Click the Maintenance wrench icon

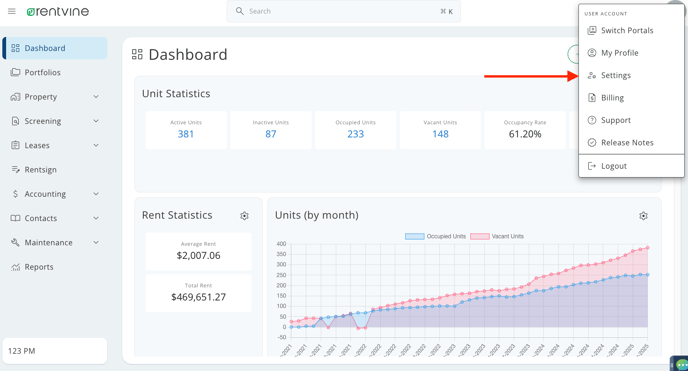pos(15,243)
